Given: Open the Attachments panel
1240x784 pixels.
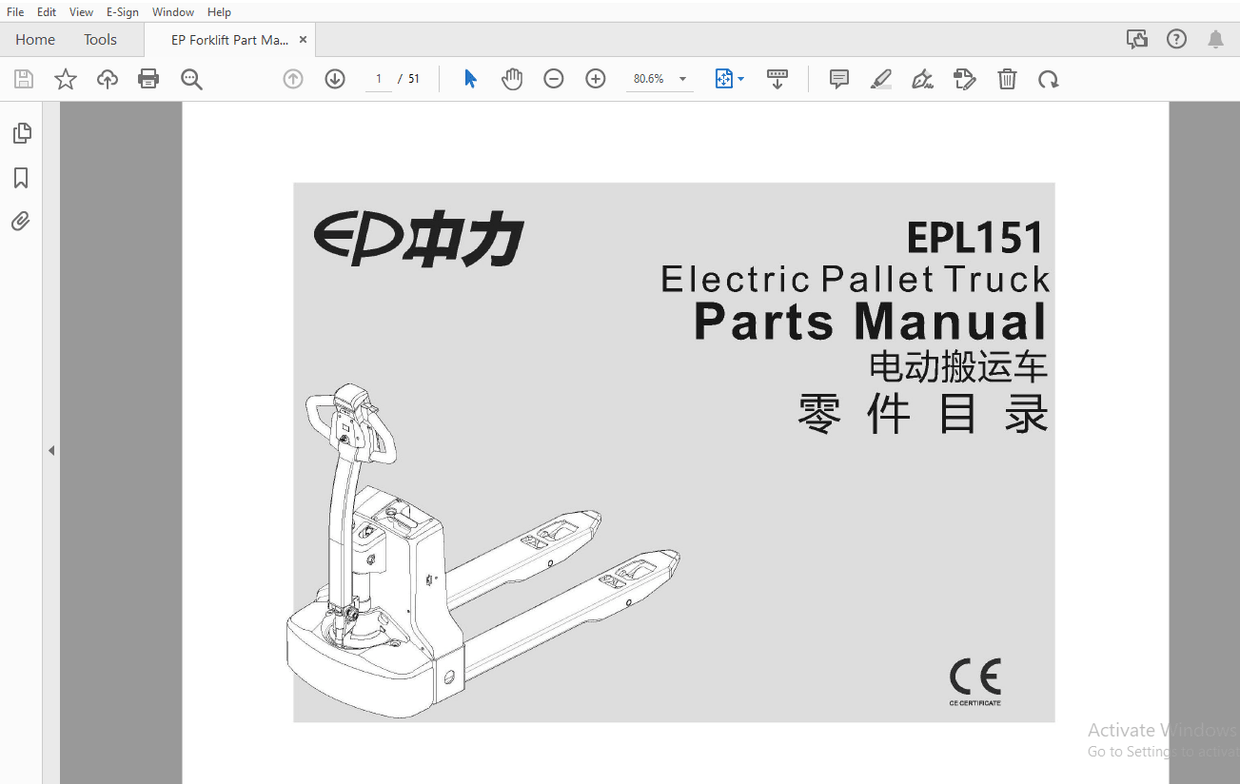Looking at the screenshot, I should pos(22,220).
